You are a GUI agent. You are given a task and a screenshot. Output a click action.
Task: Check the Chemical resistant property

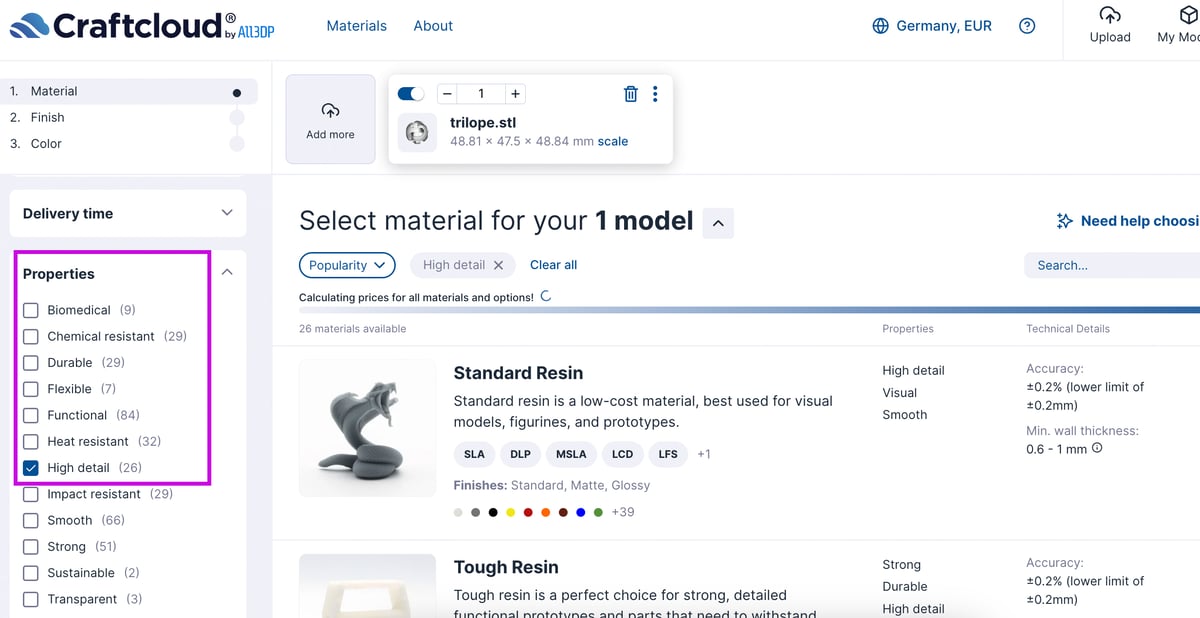pos(31,336)
